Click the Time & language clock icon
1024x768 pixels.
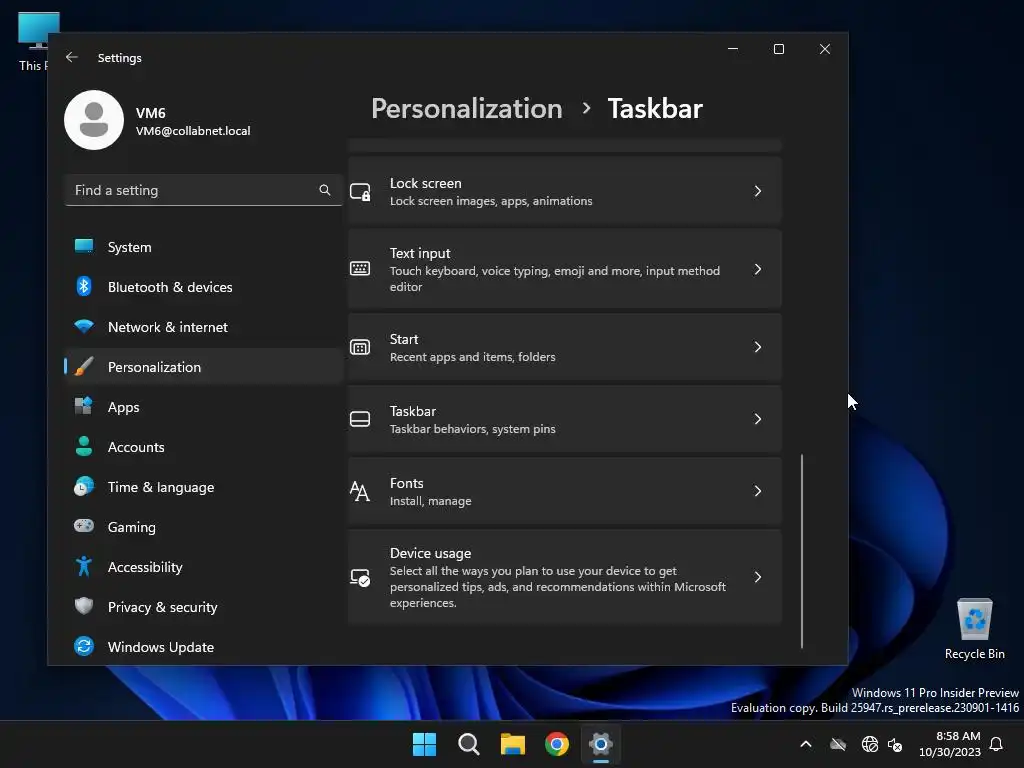coord(84,487)
